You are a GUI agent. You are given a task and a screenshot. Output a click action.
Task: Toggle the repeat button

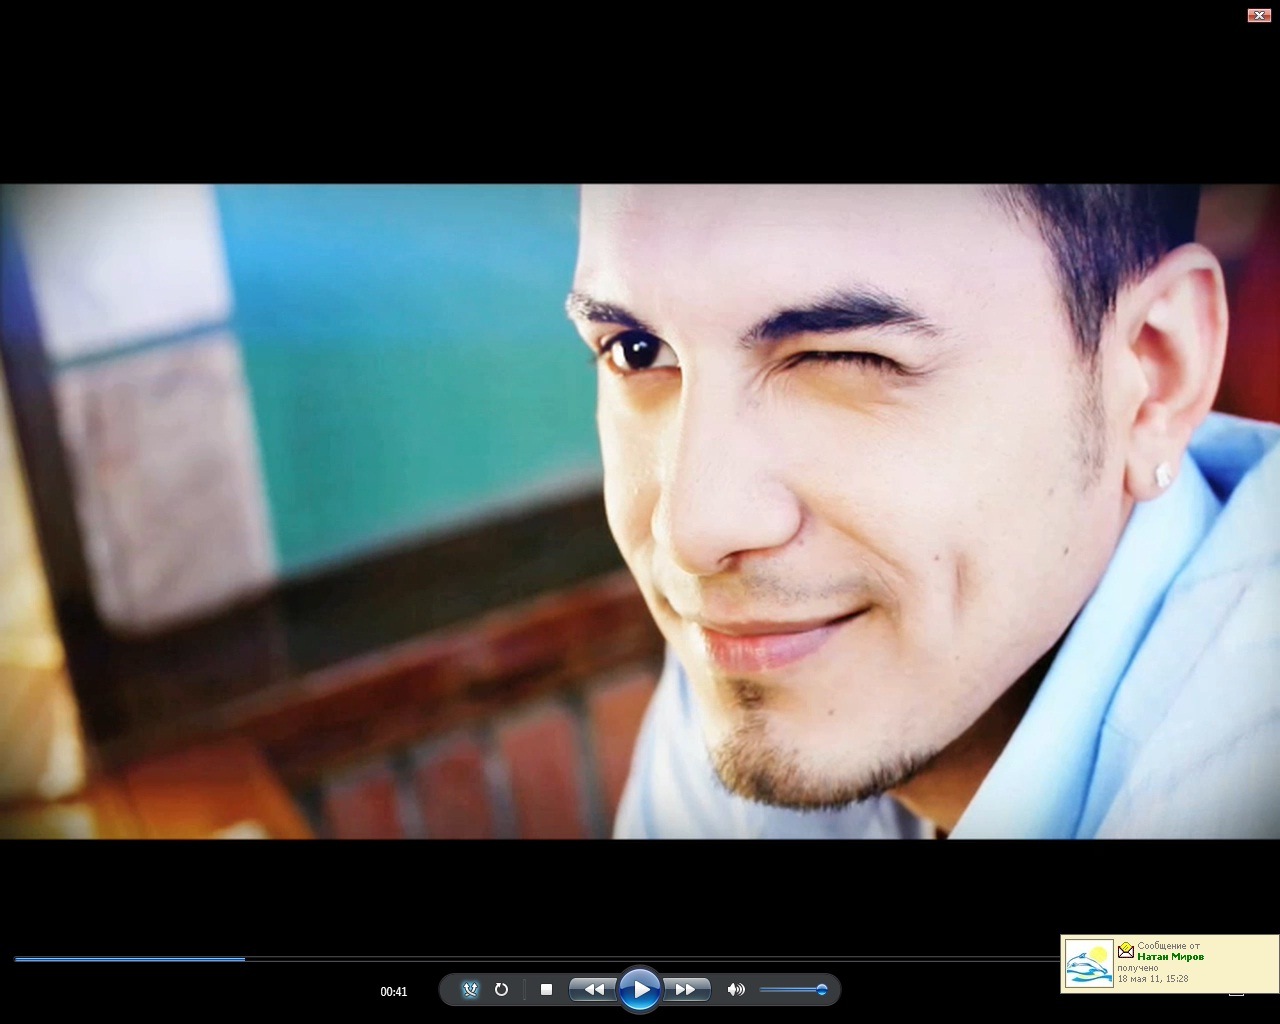pyautogui.click(x=502, y=989)
